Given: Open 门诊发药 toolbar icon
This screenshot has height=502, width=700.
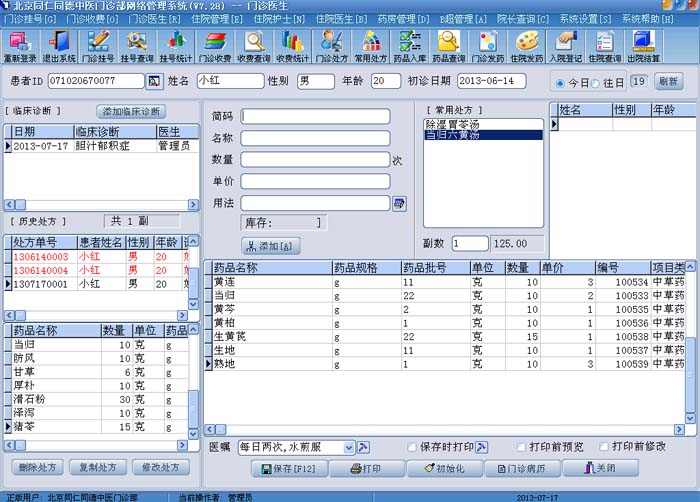Looking at the screenshot, I should [x=488, y=46].
